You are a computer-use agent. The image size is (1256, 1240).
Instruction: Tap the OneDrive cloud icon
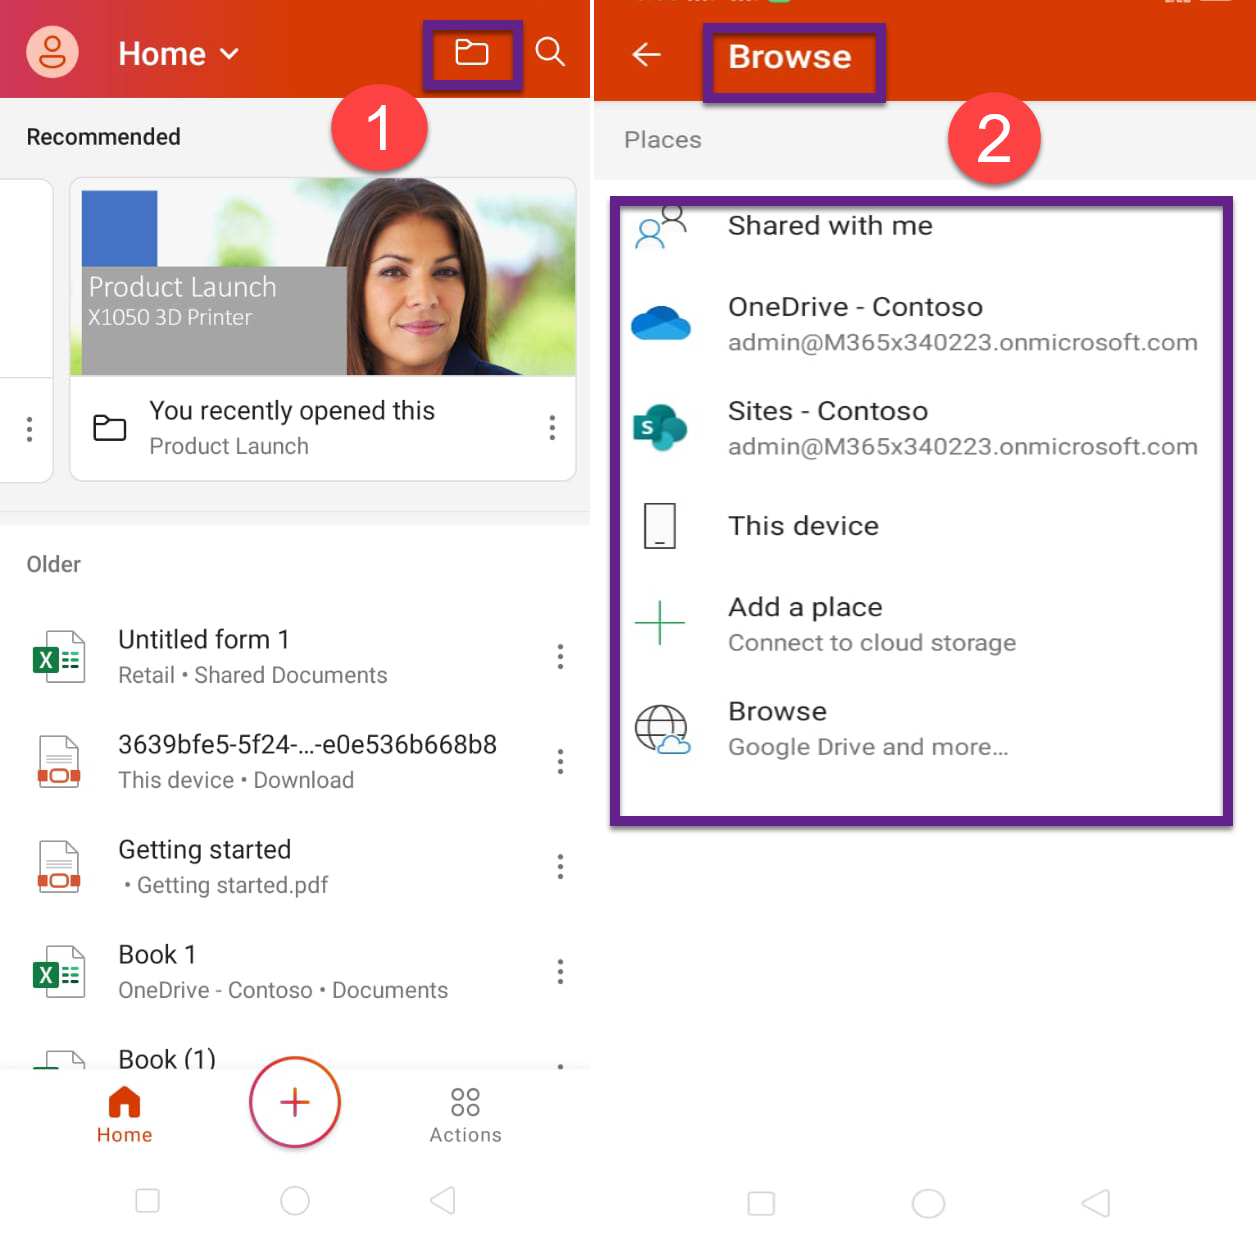pos(660,324)
